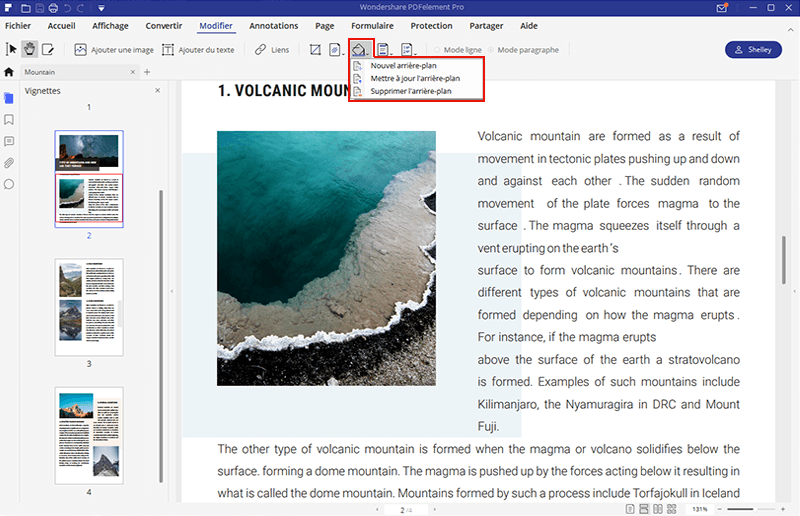
Task: Open the Aide tab
Action: pyautogui.click(x=529, y=26)
